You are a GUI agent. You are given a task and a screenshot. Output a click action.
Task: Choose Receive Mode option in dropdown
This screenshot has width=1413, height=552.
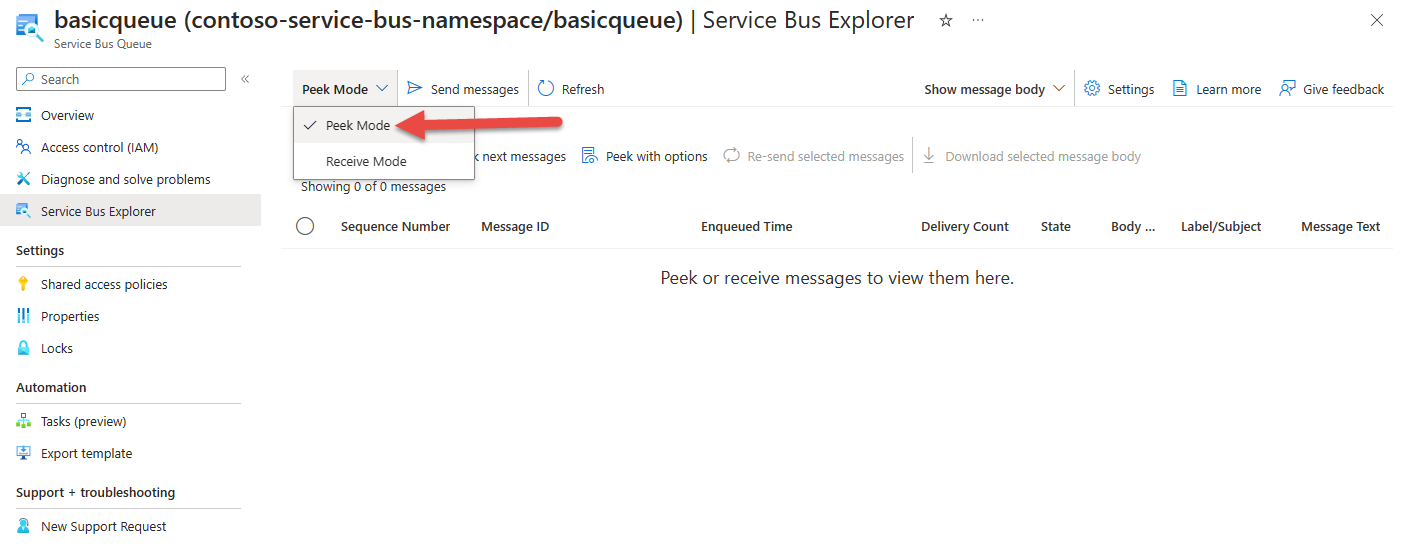click(384, 161)
